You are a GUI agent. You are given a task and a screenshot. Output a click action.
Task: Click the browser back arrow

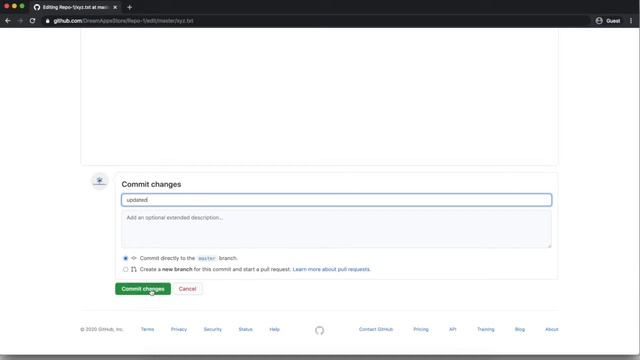coord(8,20)
